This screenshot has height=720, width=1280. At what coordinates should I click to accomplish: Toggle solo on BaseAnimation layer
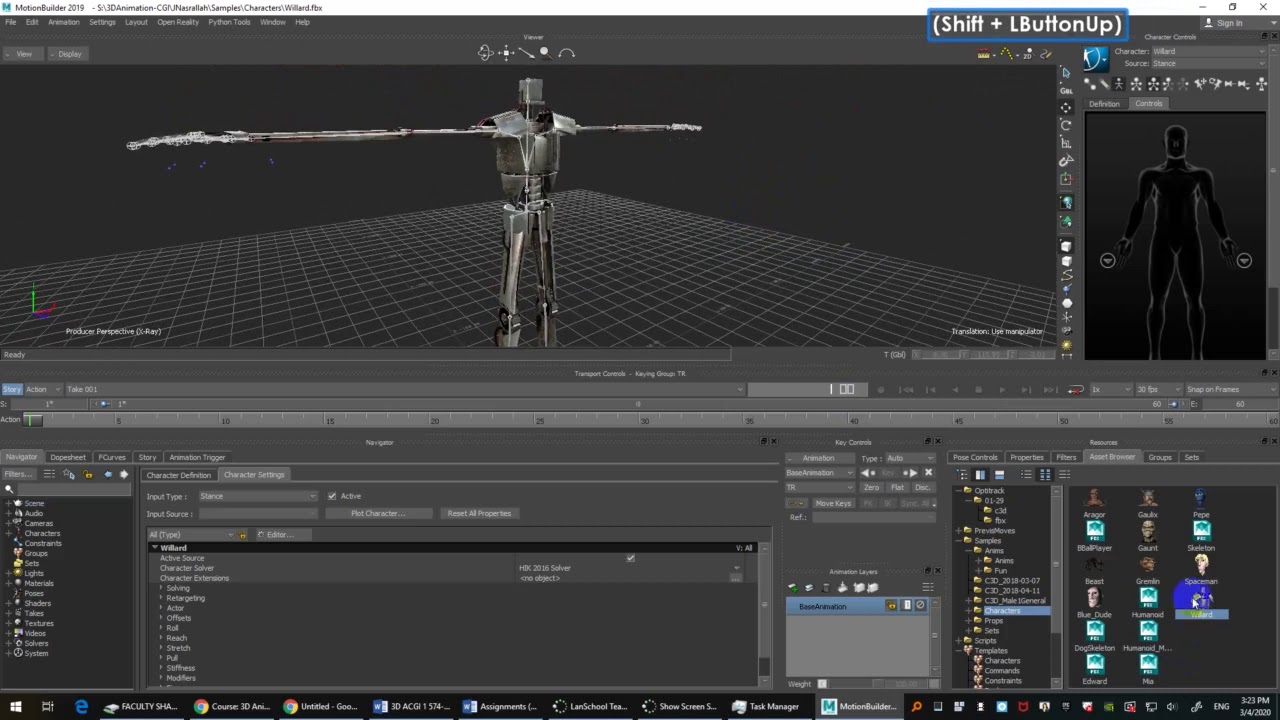(x=907, y=606)
